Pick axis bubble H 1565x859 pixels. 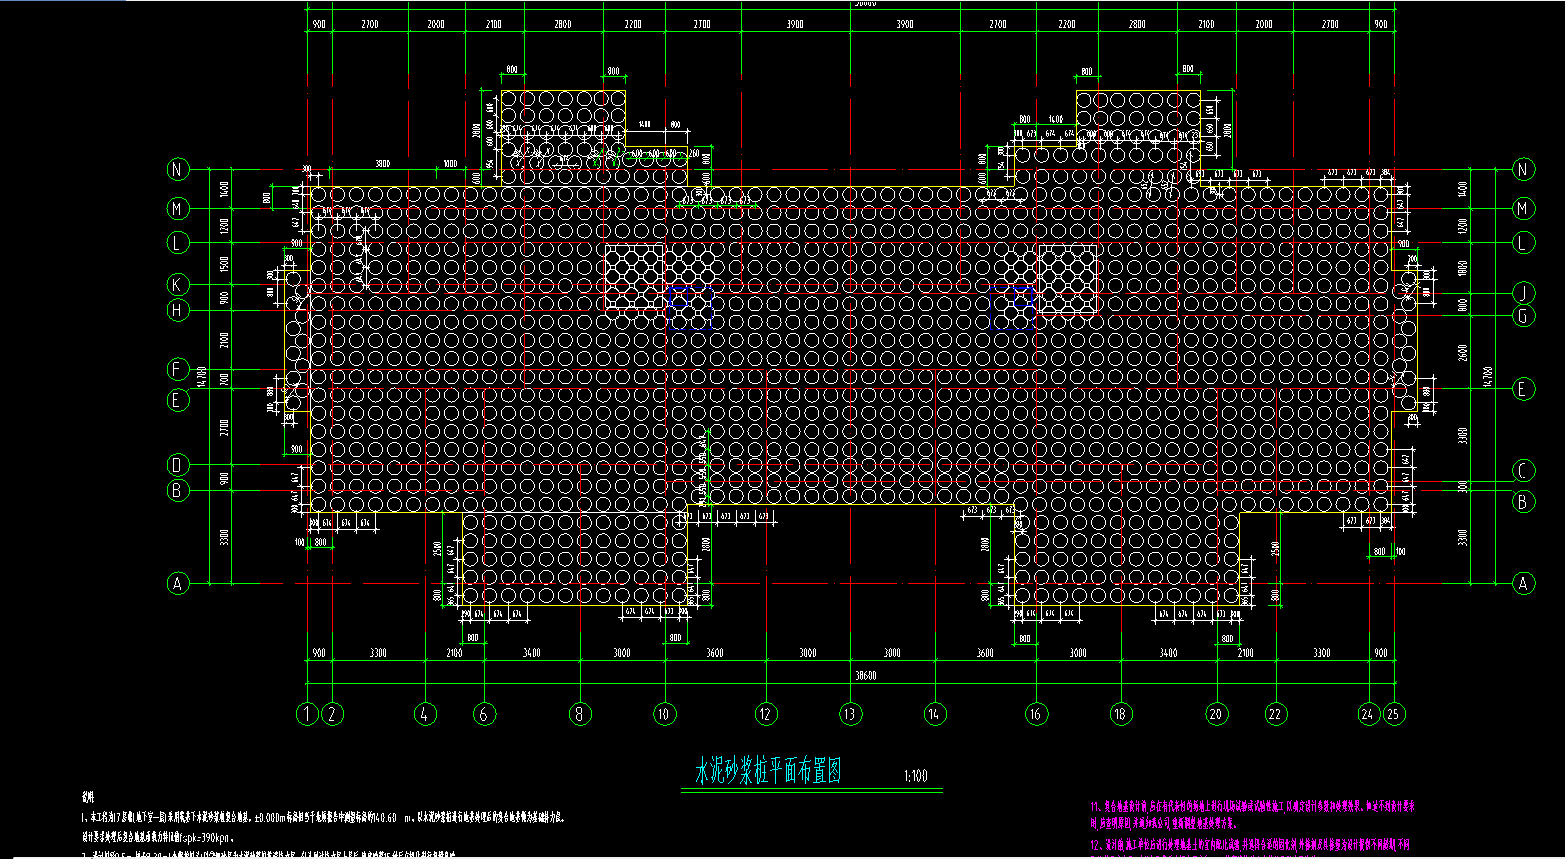point(178,311)
